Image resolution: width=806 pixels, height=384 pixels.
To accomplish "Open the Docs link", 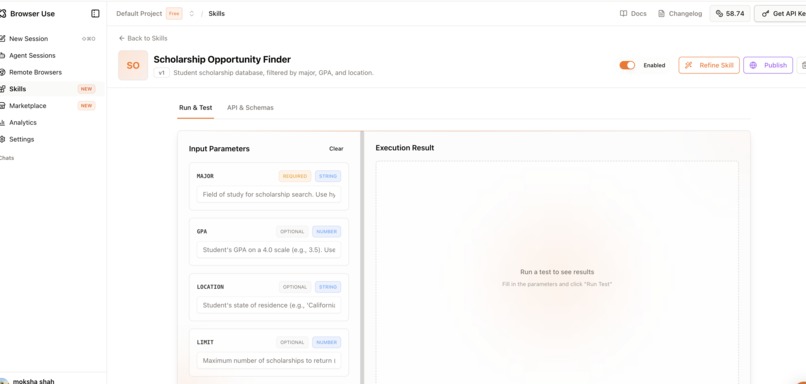I will click(x=633, y=14).
